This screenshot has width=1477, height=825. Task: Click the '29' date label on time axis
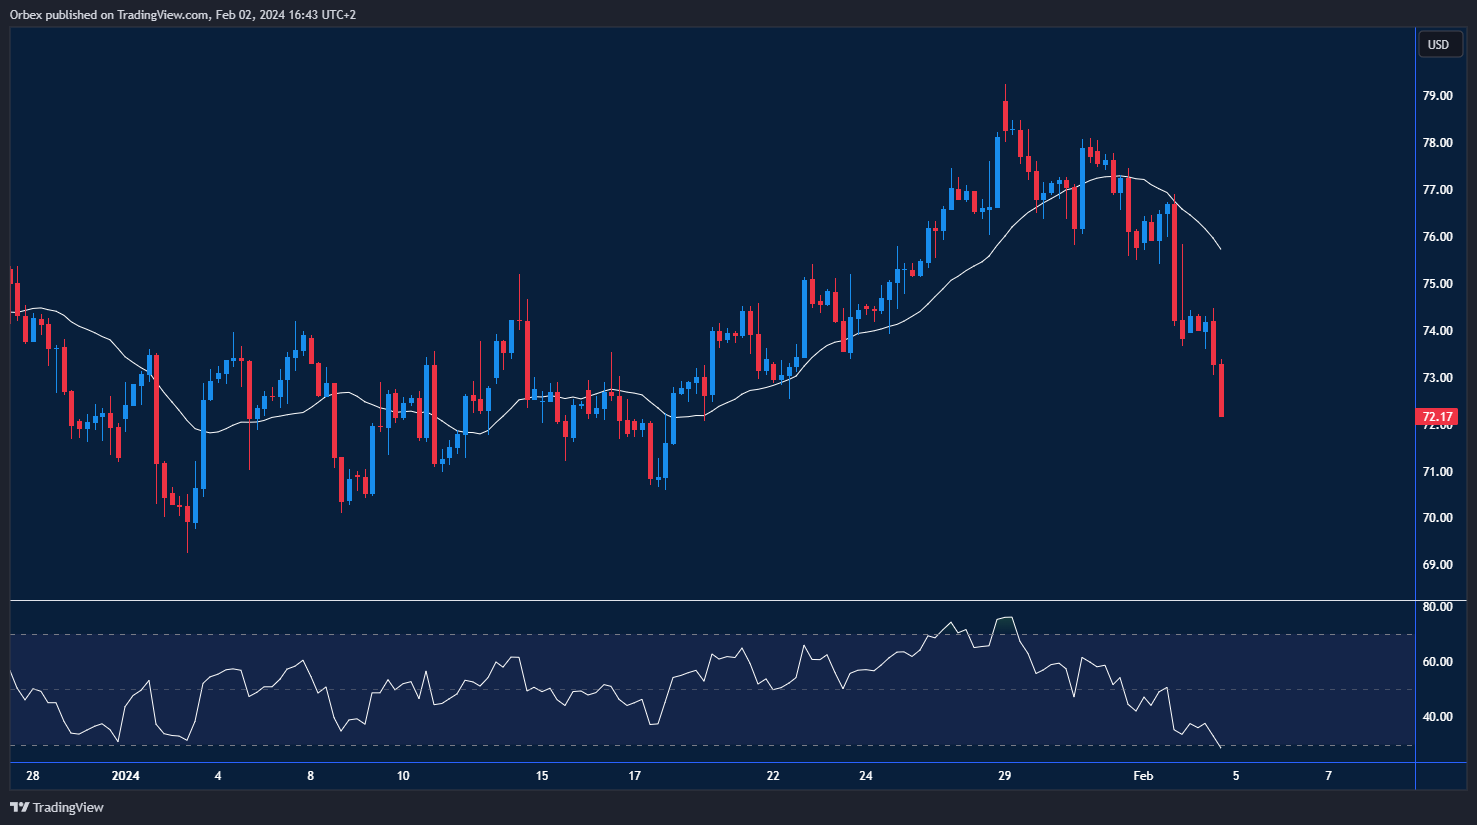tap(1005, 776)
